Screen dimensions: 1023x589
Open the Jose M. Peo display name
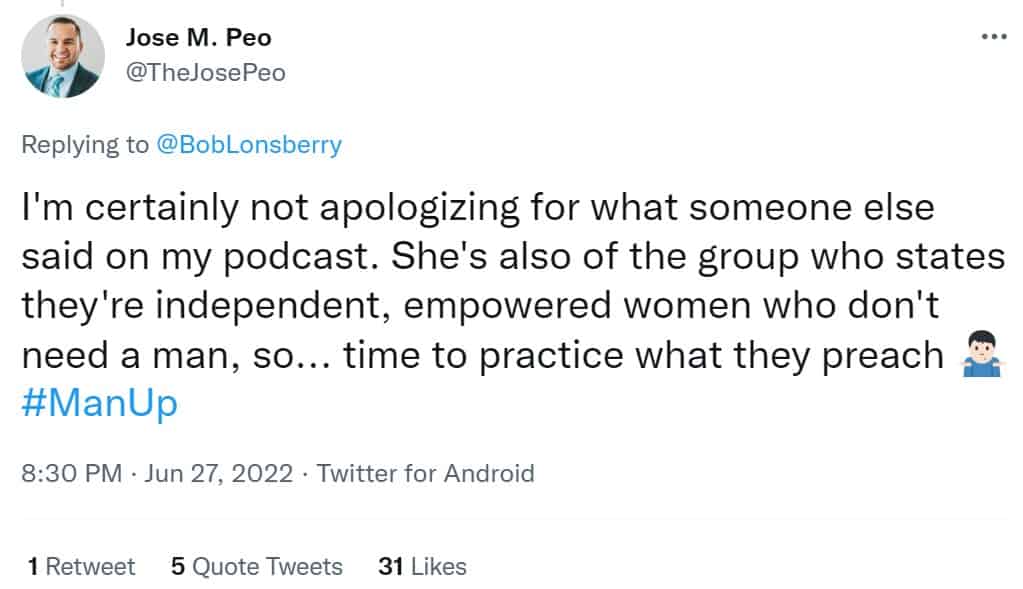click(x=198, y=38)
